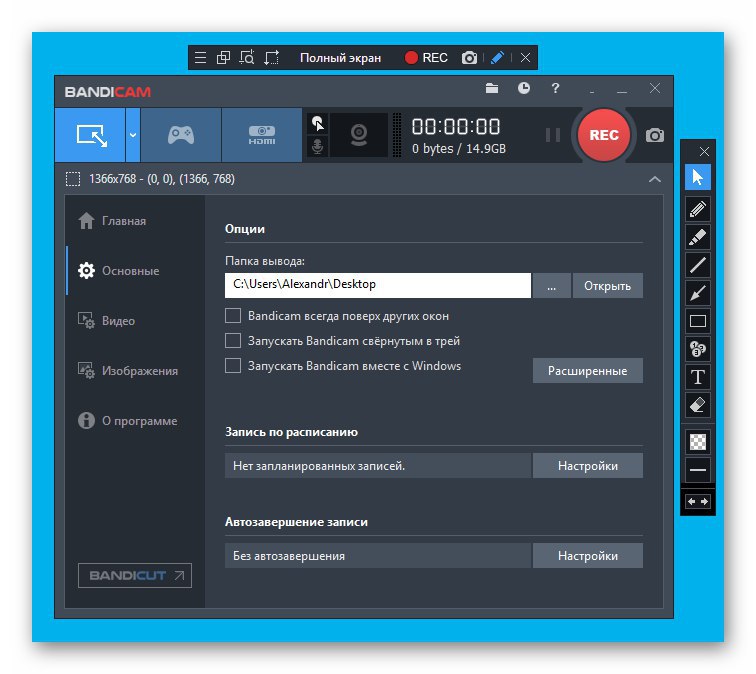Image resolution: width=756 pixels, height=674 pixels.
Task: Enable Запускать Bandicam вместе с Windows checkbox
Action: click(x=233, y=365)
